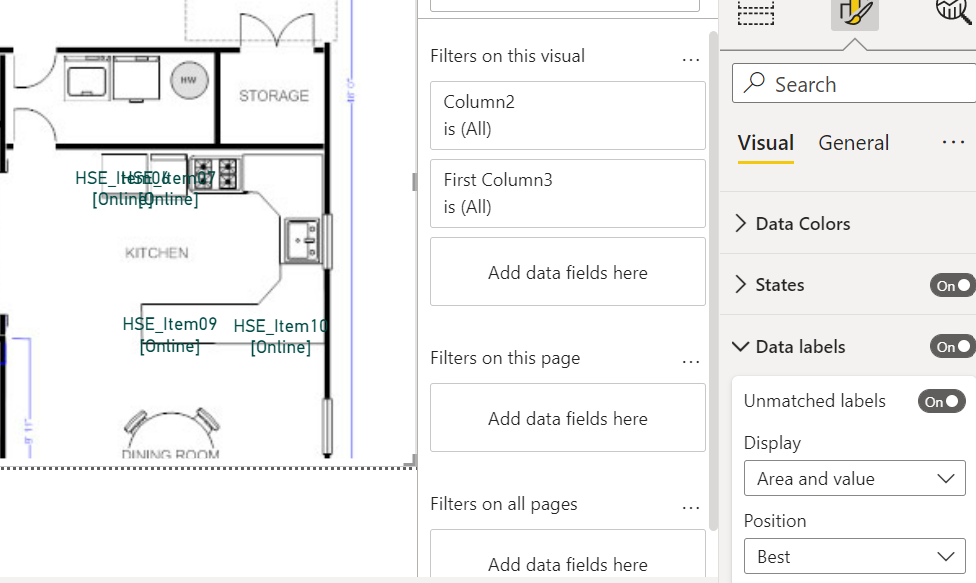Image resolution: width=976 pixels, height=583 pixels.
Task: Click the DINING ROOM label on floor plan
Action: click(171, 454)
